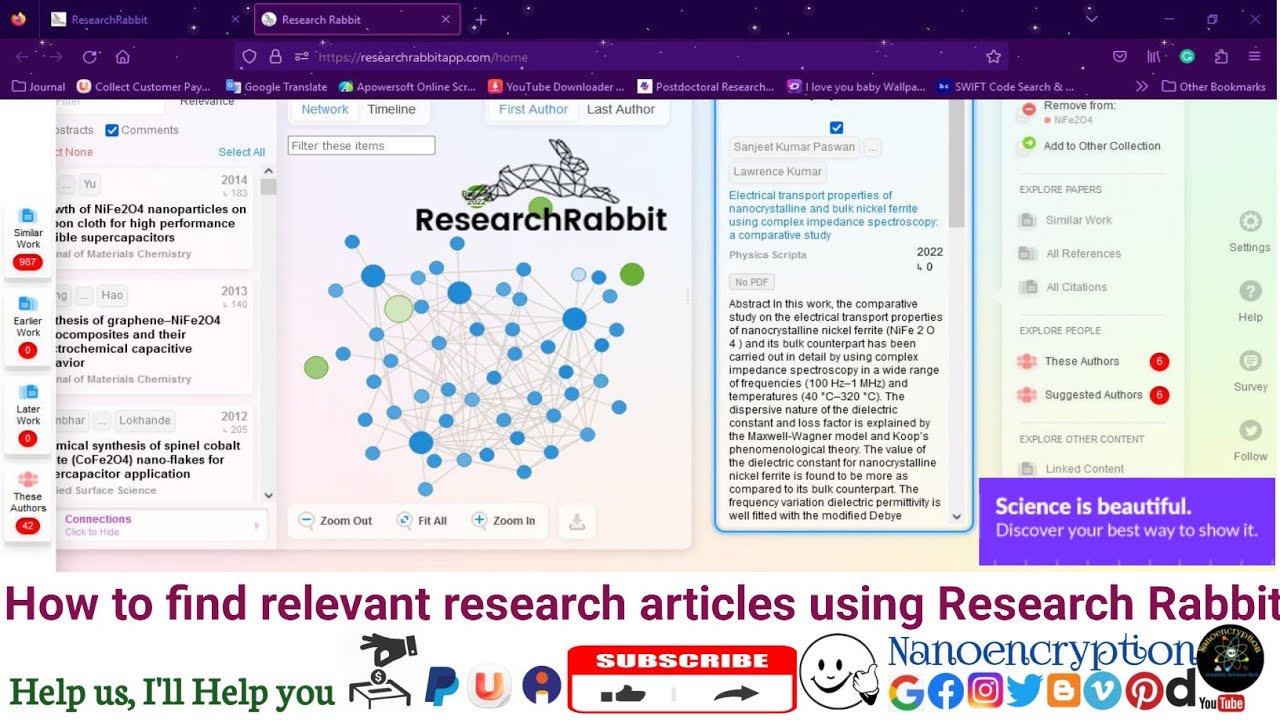Switch to the Network view tab
The width and height of the screenshot is (1280, 720).
[325, 109]
